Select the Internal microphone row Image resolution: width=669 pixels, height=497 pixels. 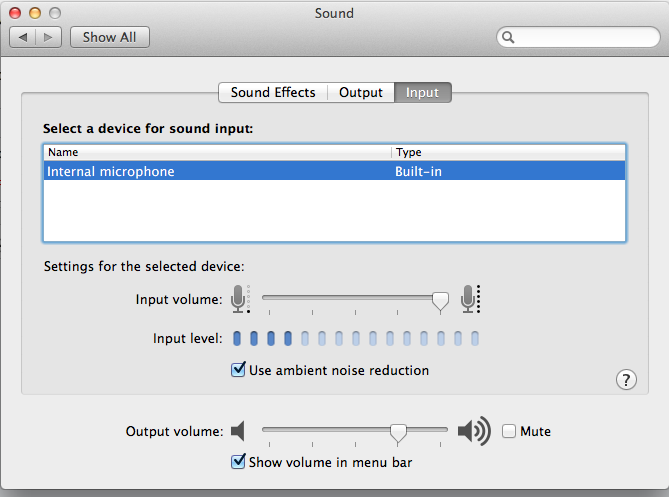[x=334, y=171]
